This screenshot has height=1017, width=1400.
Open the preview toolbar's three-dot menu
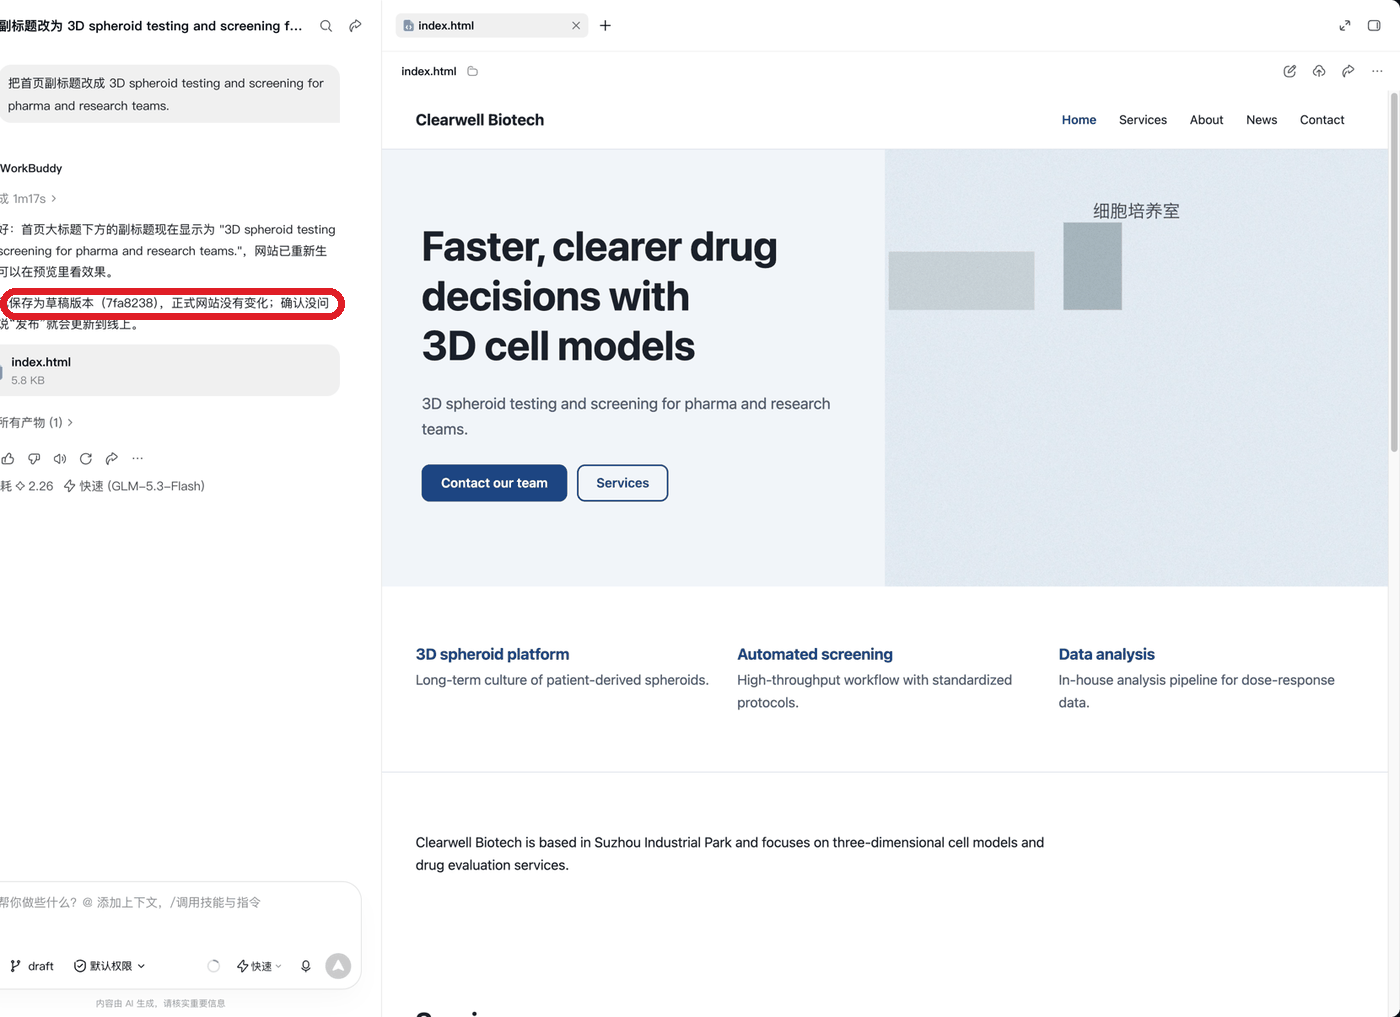click(x=1377, y=71)
